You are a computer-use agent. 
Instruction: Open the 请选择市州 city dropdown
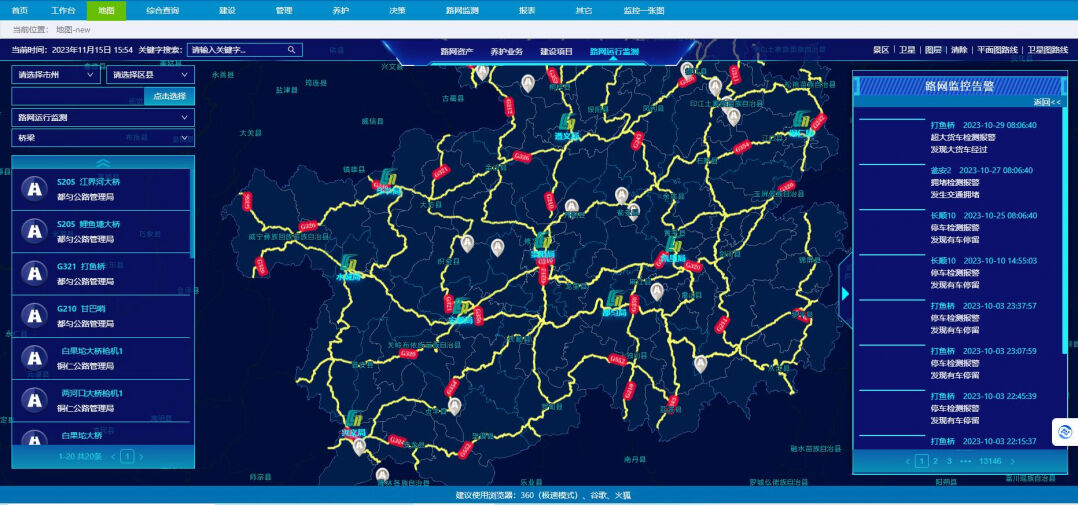point(56,76)
